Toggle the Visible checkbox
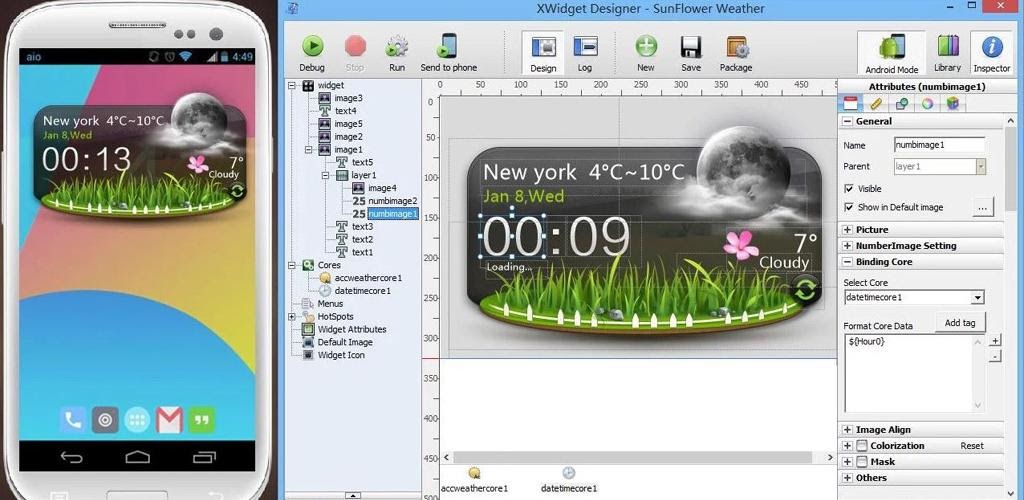 (849, 188)
